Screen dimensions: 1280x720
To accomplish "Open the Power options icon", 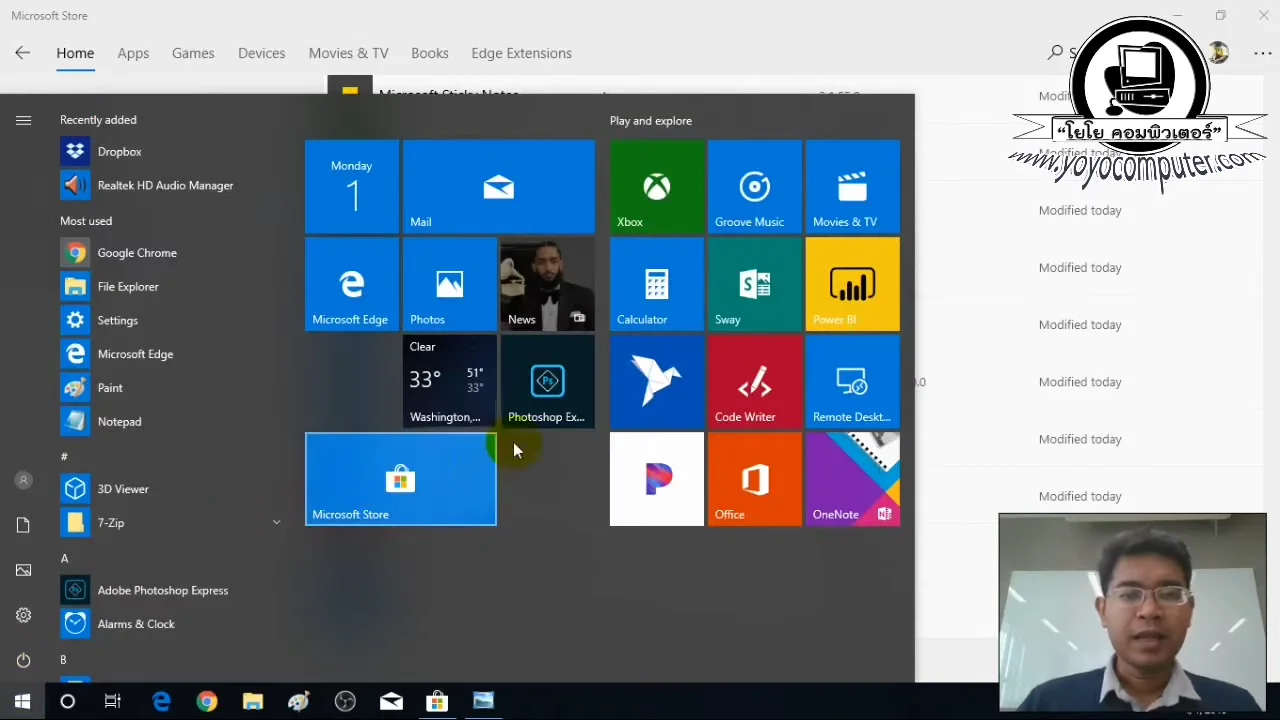I will 23,660.
